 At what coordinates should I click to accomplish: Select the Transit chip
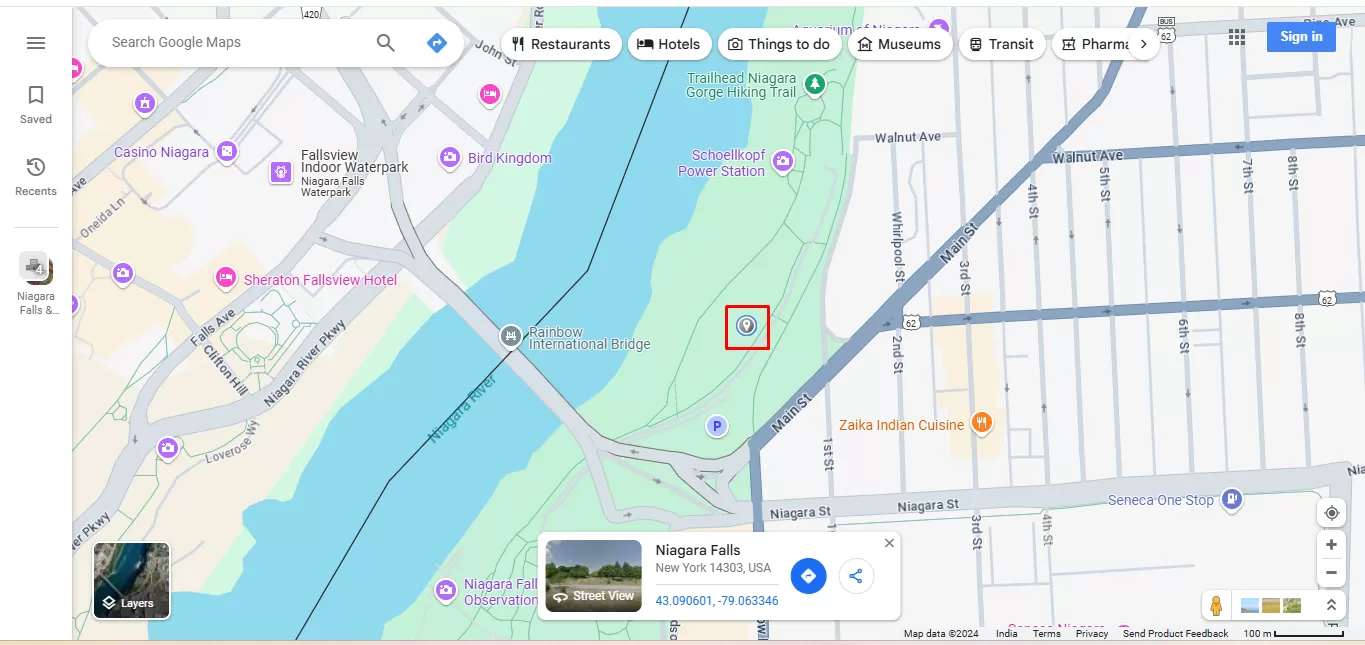(x=1002, y=44)
